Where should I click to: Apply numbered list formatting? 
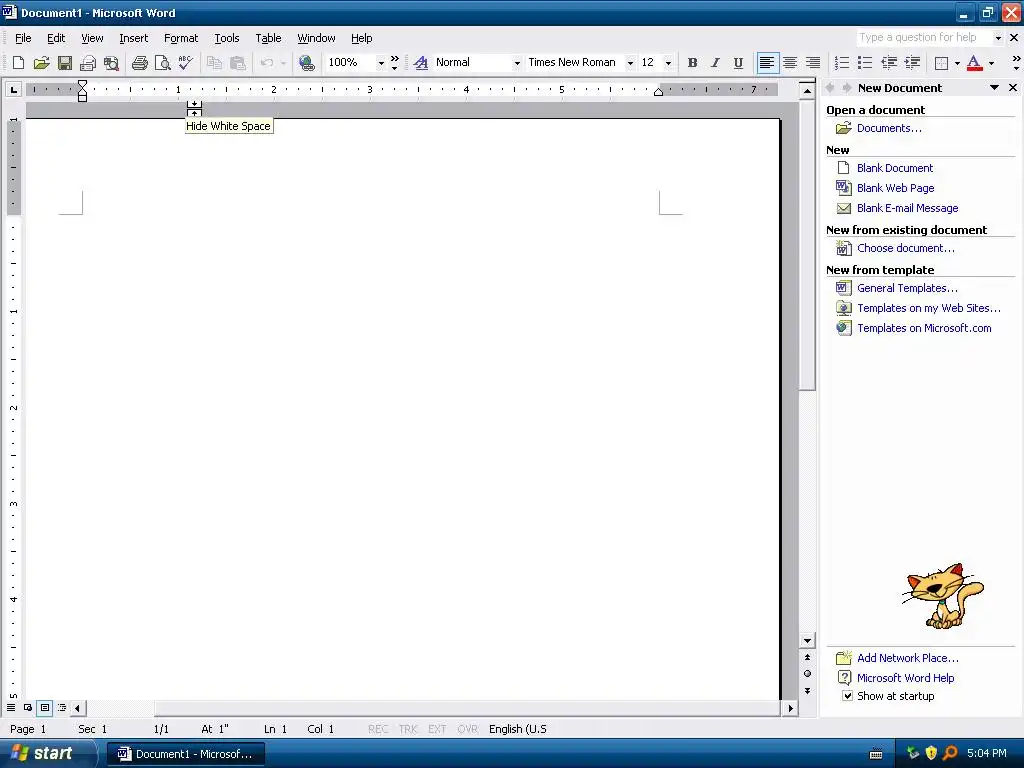(842, 63)
